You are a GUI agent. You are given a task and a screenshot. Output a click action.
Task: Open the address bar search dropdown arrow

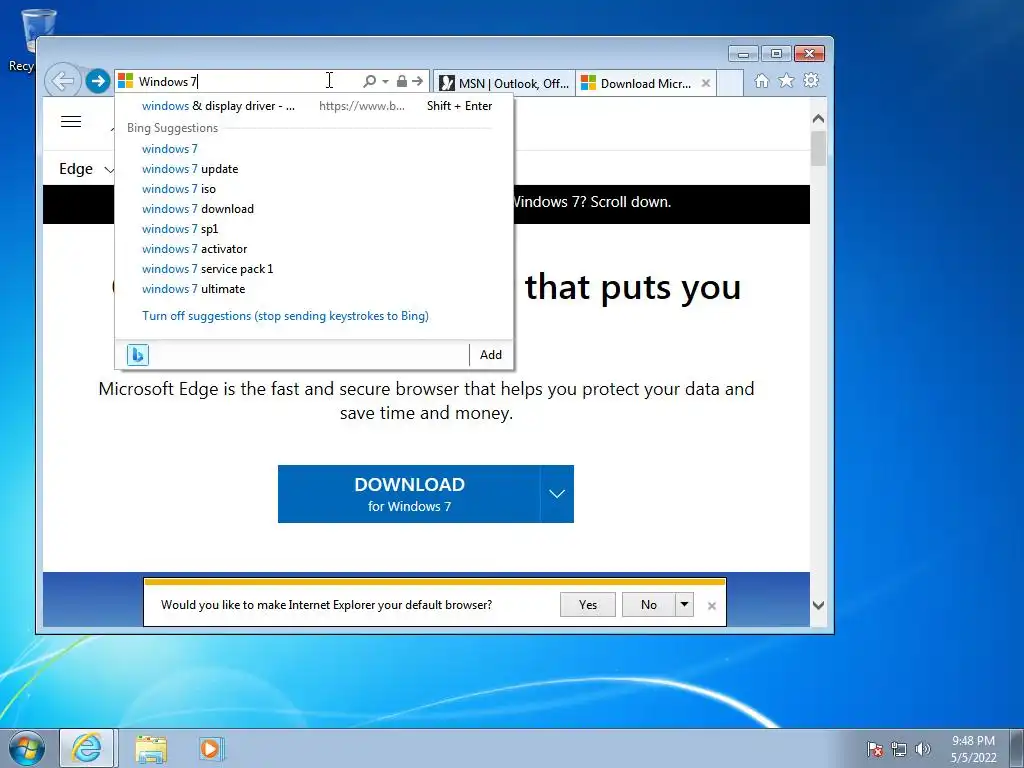pyautogui.click(x=385, y=81)
